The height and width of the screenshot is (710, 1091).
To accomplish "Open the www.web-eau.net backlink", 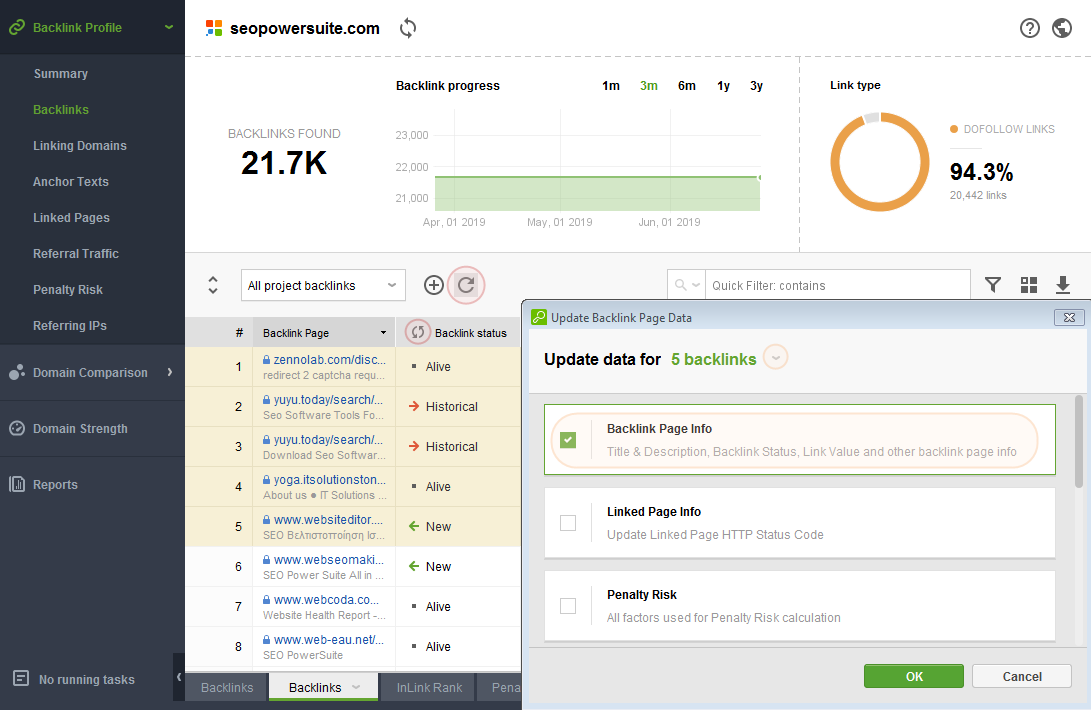I will tap(328, 640).
